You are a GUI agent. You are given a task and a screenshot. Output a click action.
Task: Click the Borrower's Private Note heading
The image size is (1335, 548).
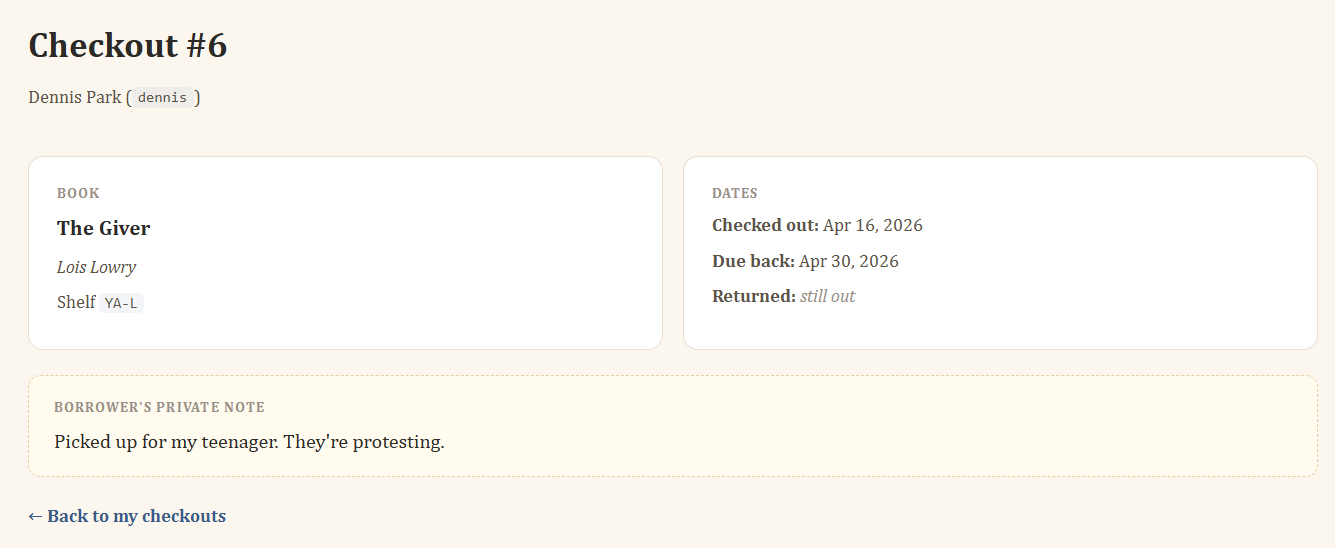[159, 407]
